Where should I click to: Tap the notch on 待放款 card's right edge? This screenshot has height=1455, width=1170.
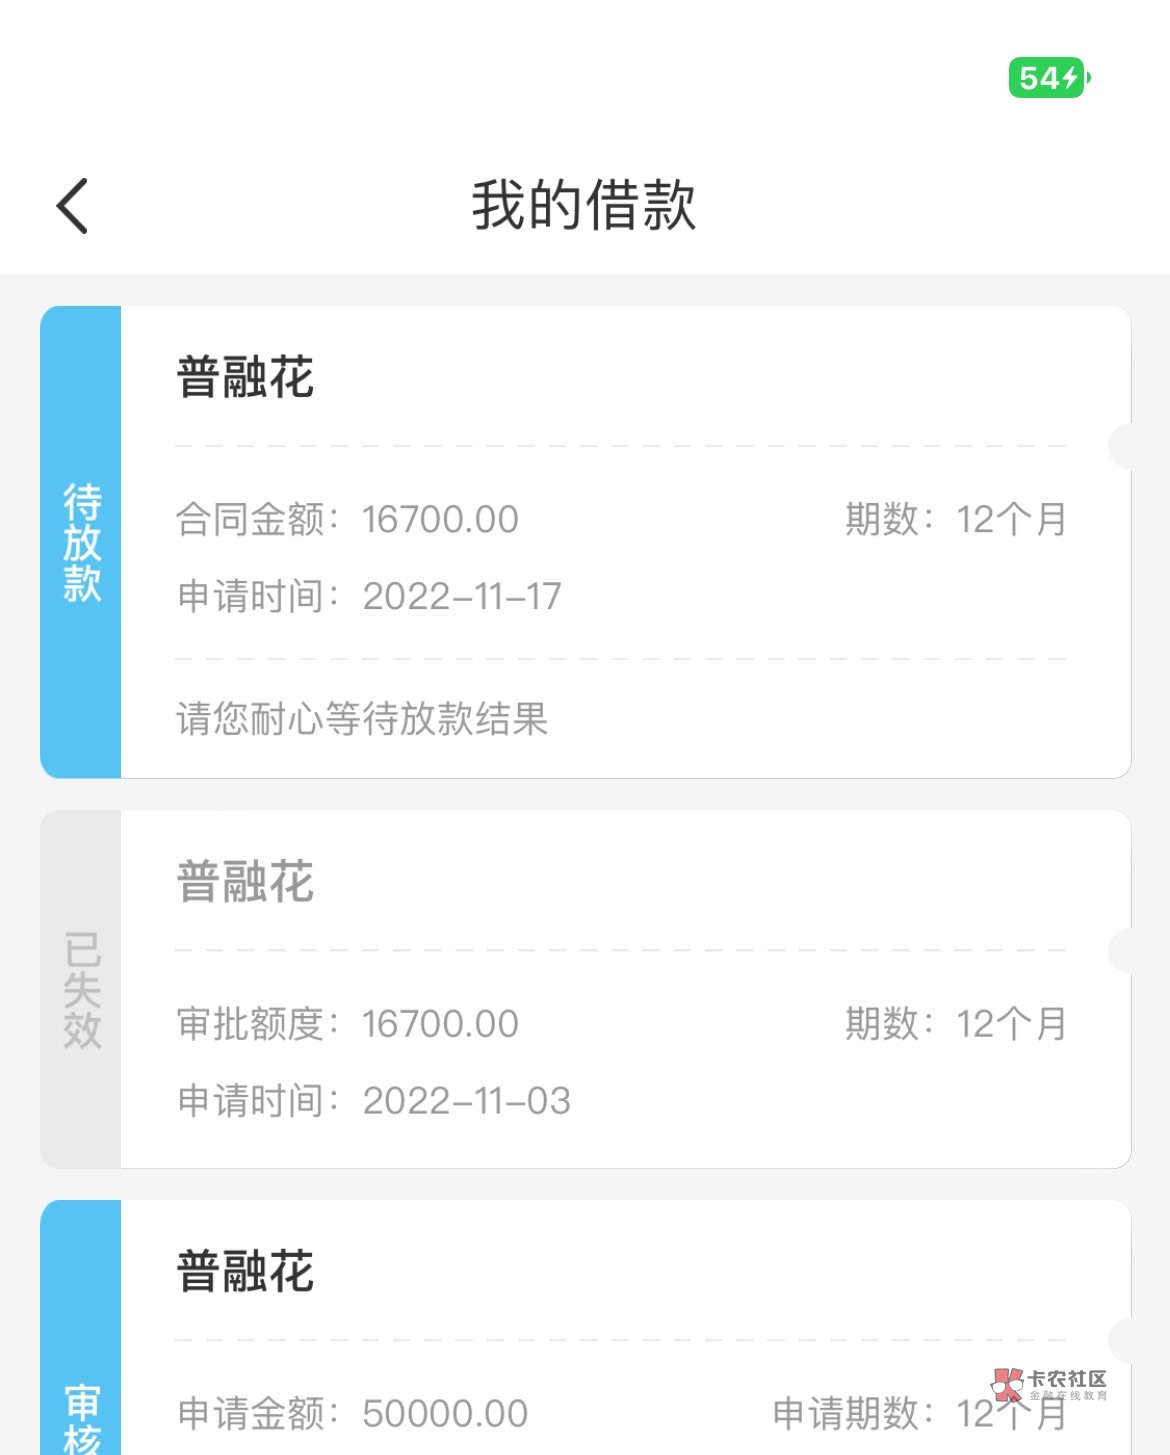click(x=1120, y=446)
